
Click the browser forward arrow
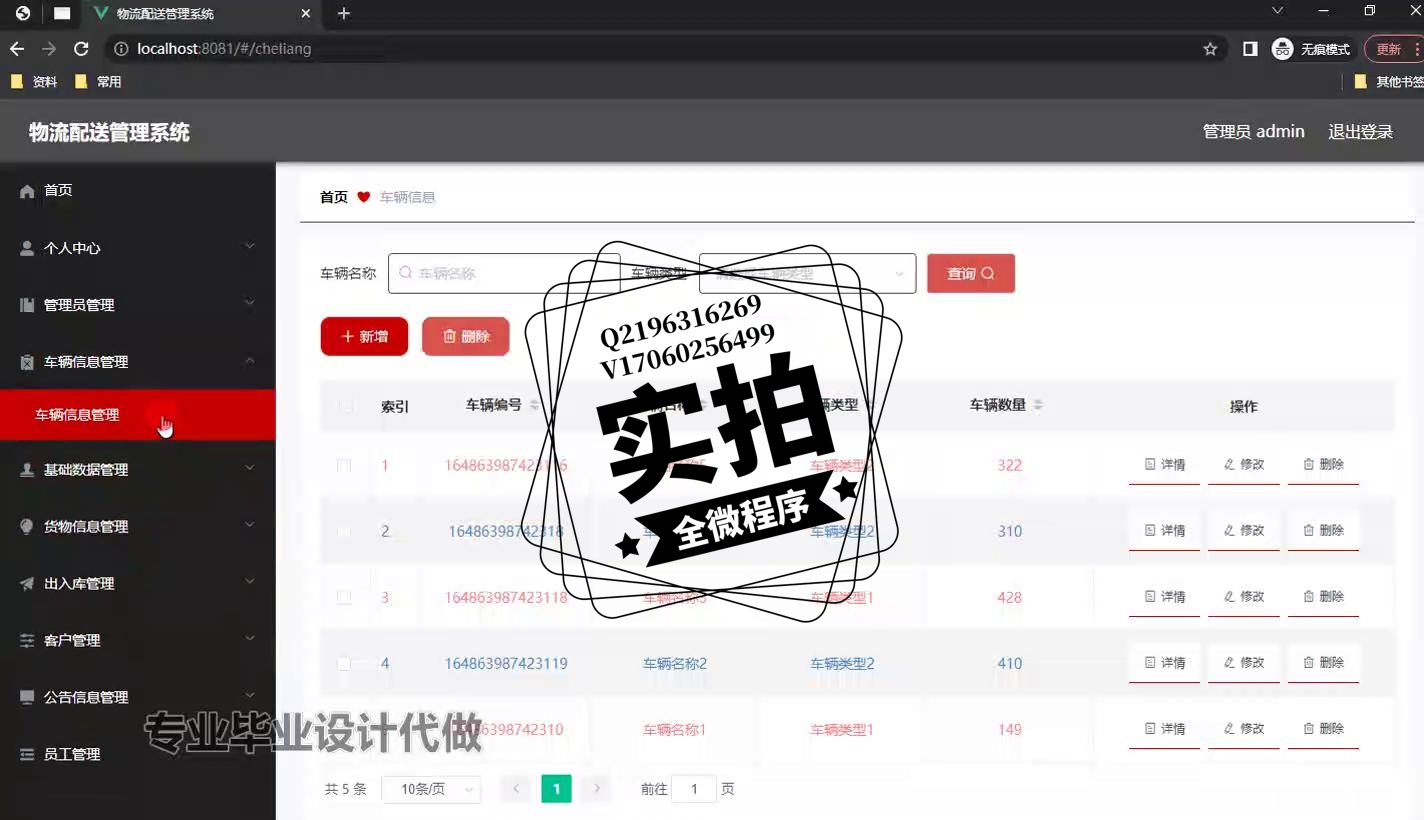pyautogui.click(x=49, y=49)
